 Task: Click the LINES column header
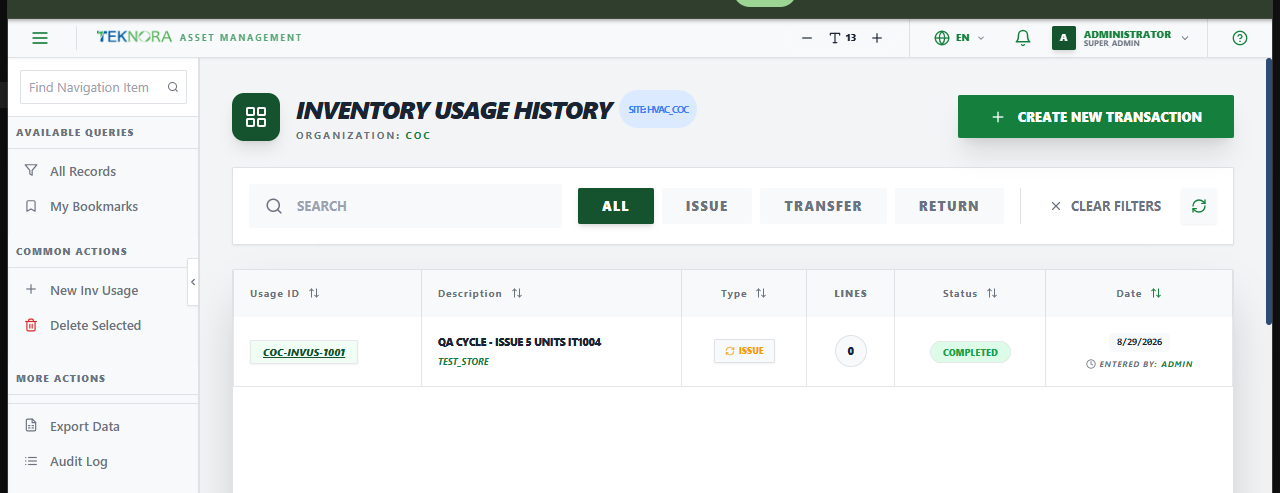point(851,293)
